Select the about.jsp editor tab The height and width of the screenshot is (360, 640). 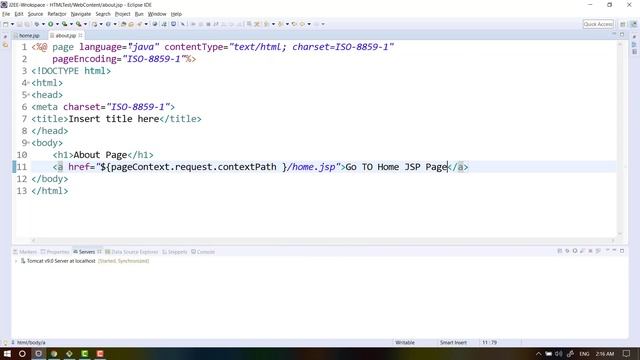tap(65, 36)
